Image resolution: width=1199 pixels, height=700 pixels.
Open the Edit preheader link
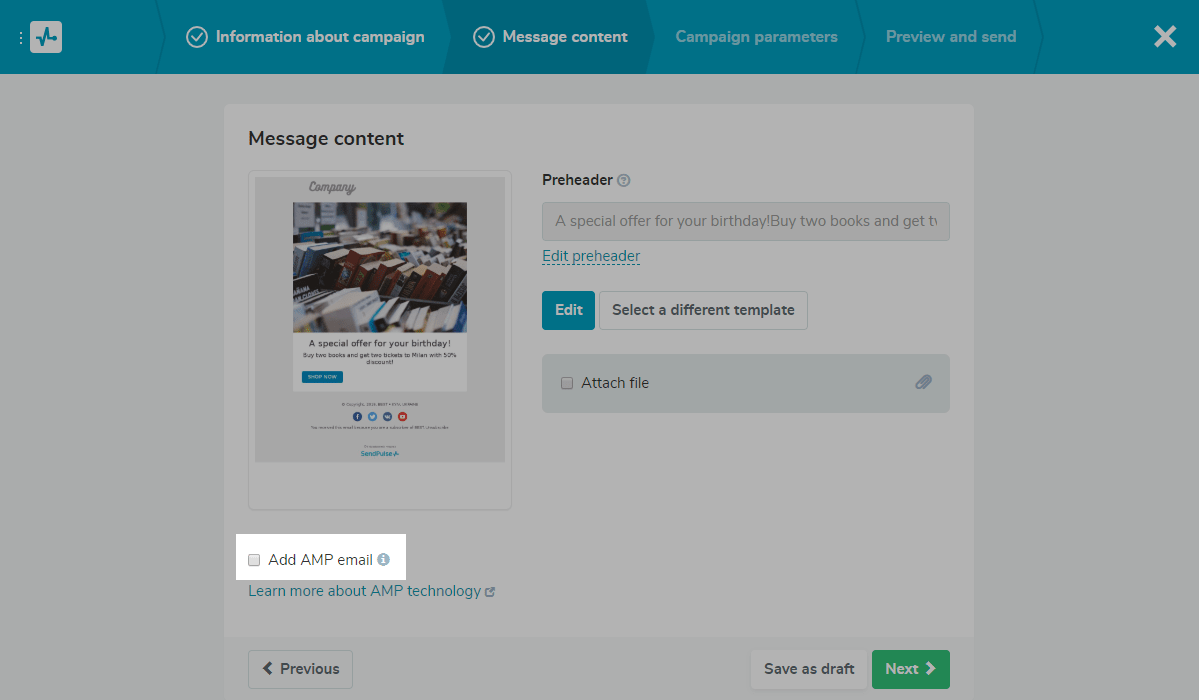590,256
